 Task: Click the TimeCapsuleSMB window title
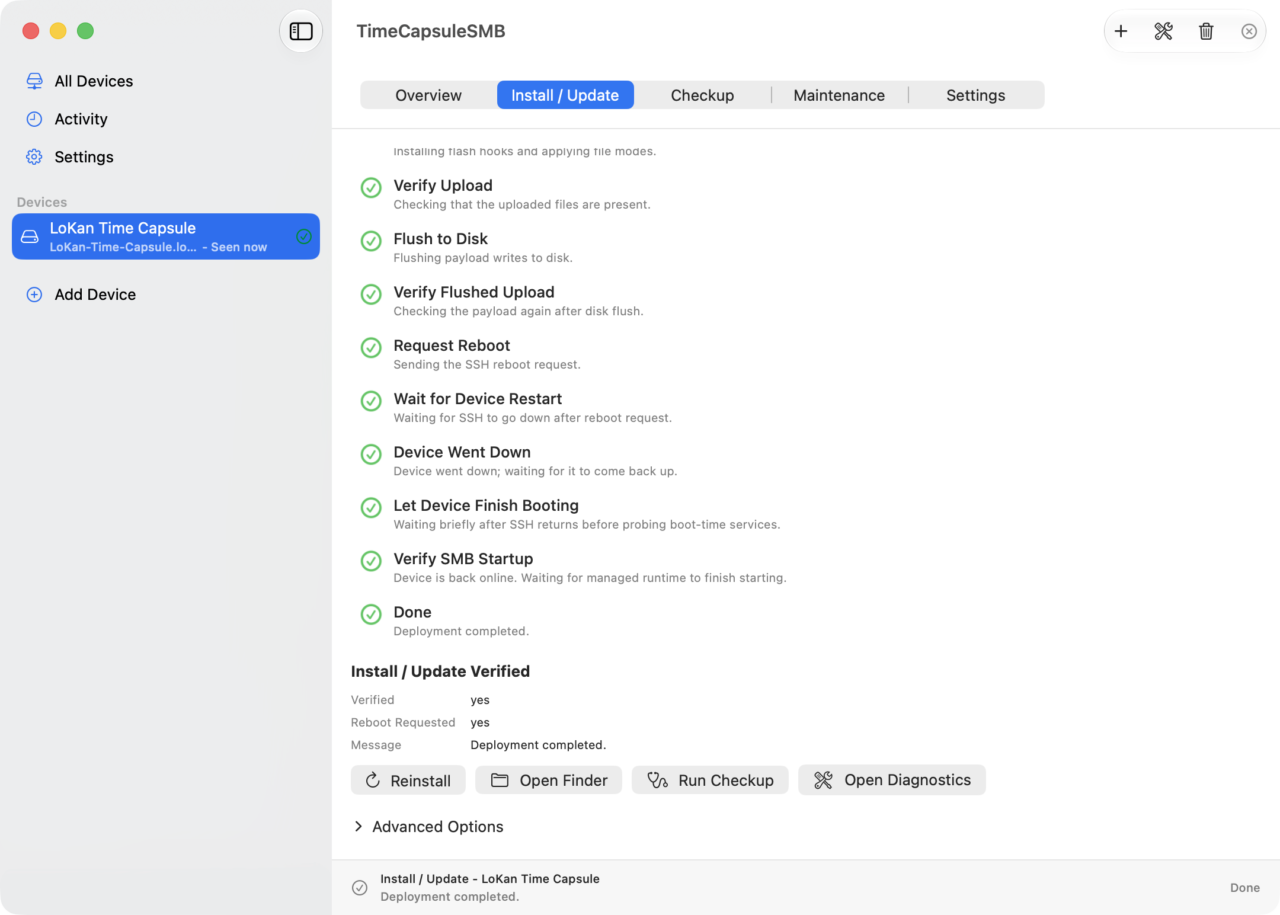point(431,31)
